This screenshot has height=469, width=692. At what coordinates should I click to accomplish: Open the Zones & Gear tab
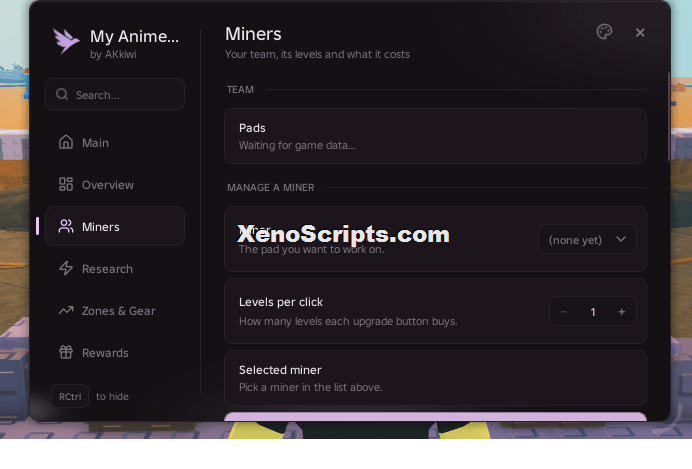[115, 311]
